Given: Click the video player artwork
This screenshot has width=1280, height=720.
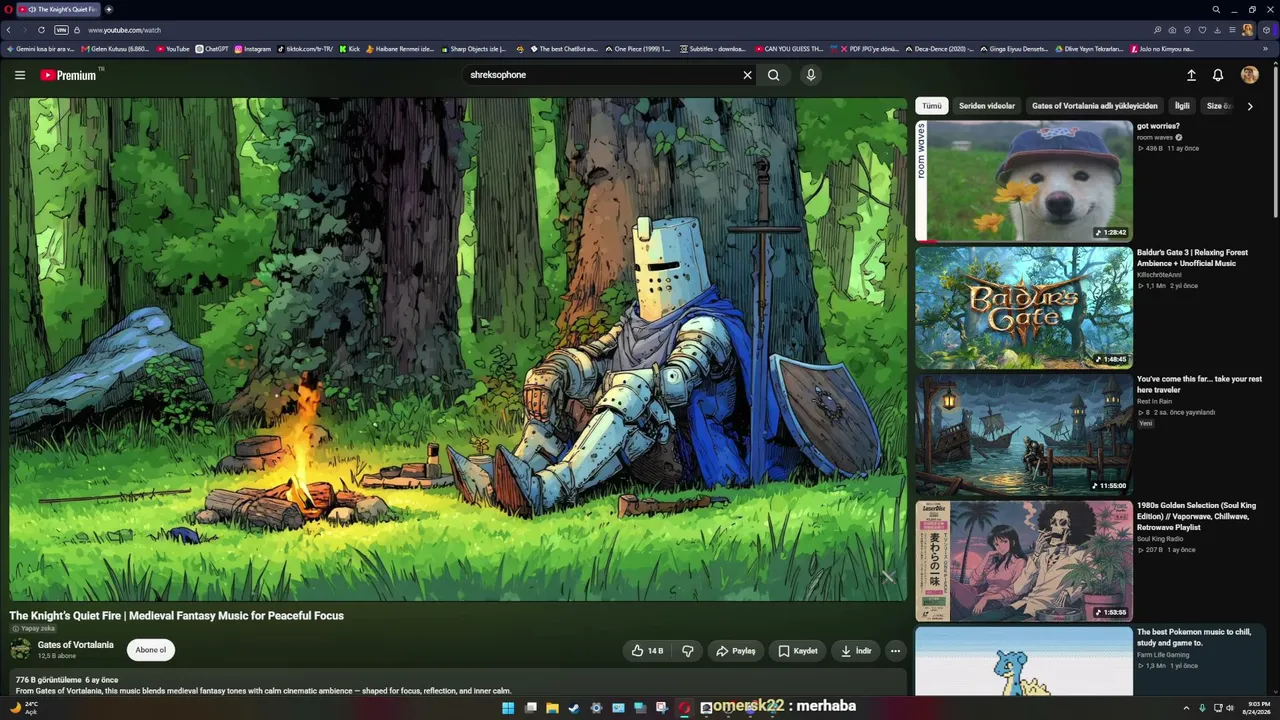Looking at the screenshot, I should click(458, 349).
